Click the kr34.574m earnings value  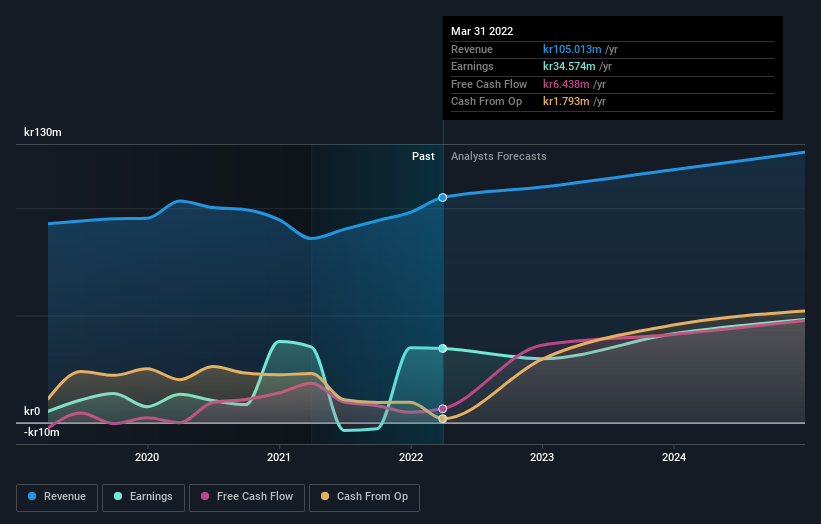569,66
